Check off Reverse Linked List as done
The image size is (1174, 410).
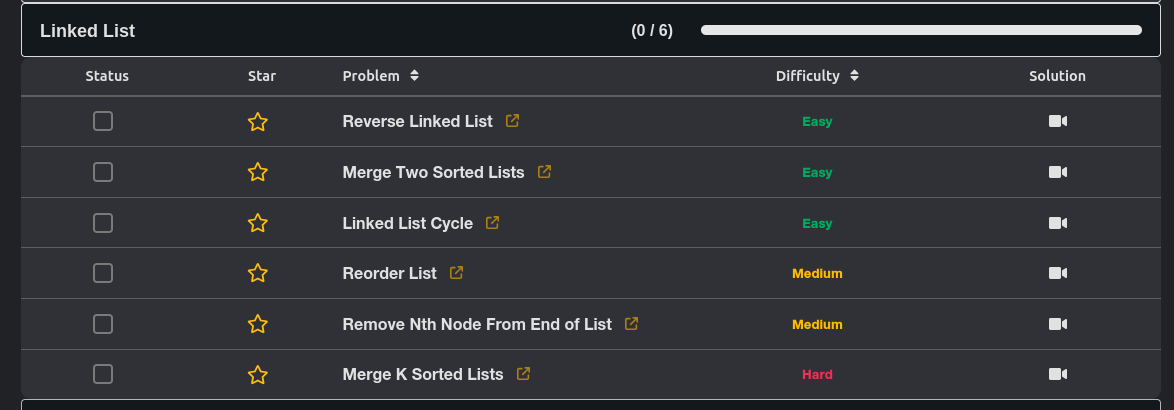103,121
